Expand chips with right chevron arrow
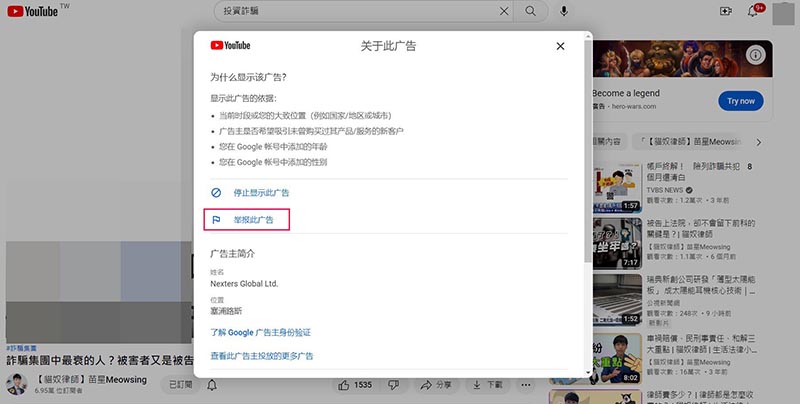 click(x=759, y=142)
